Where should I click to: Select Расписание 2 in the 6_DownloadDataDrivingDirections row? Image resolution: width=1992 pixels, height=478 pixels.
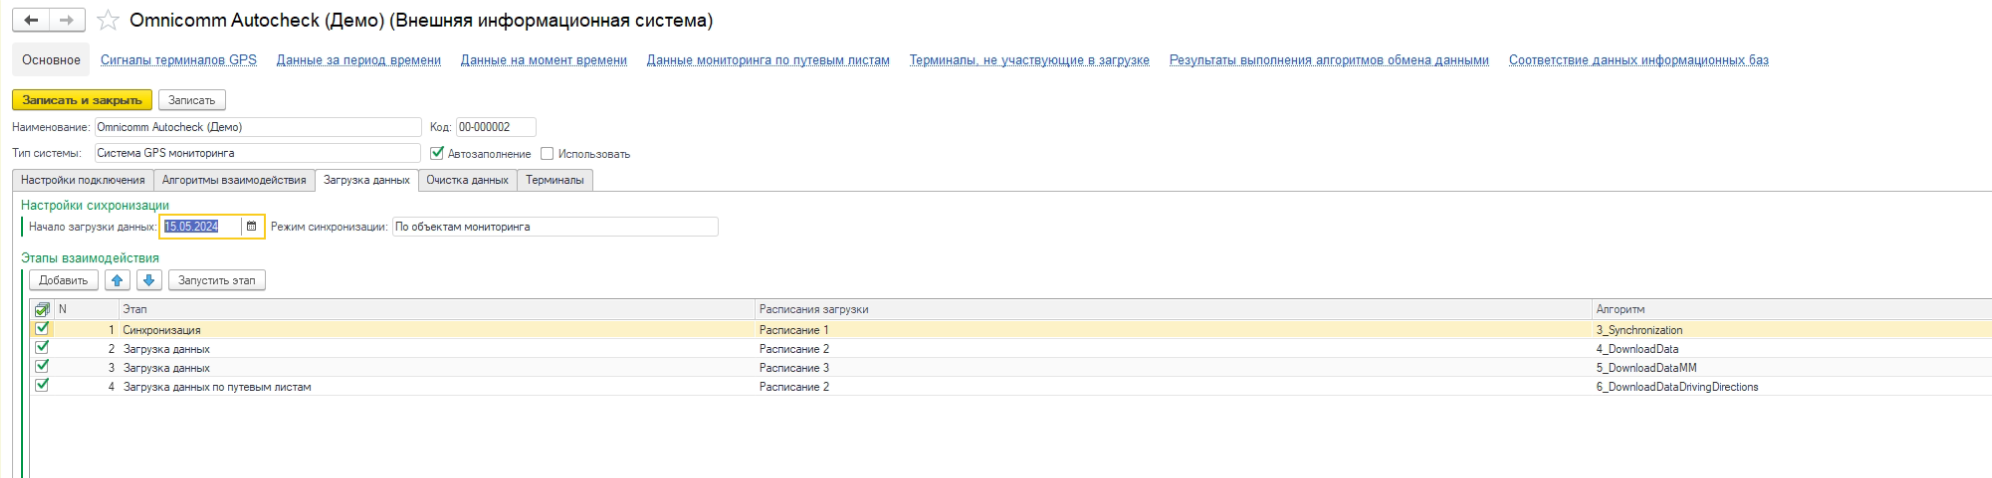click(1173, 386)
